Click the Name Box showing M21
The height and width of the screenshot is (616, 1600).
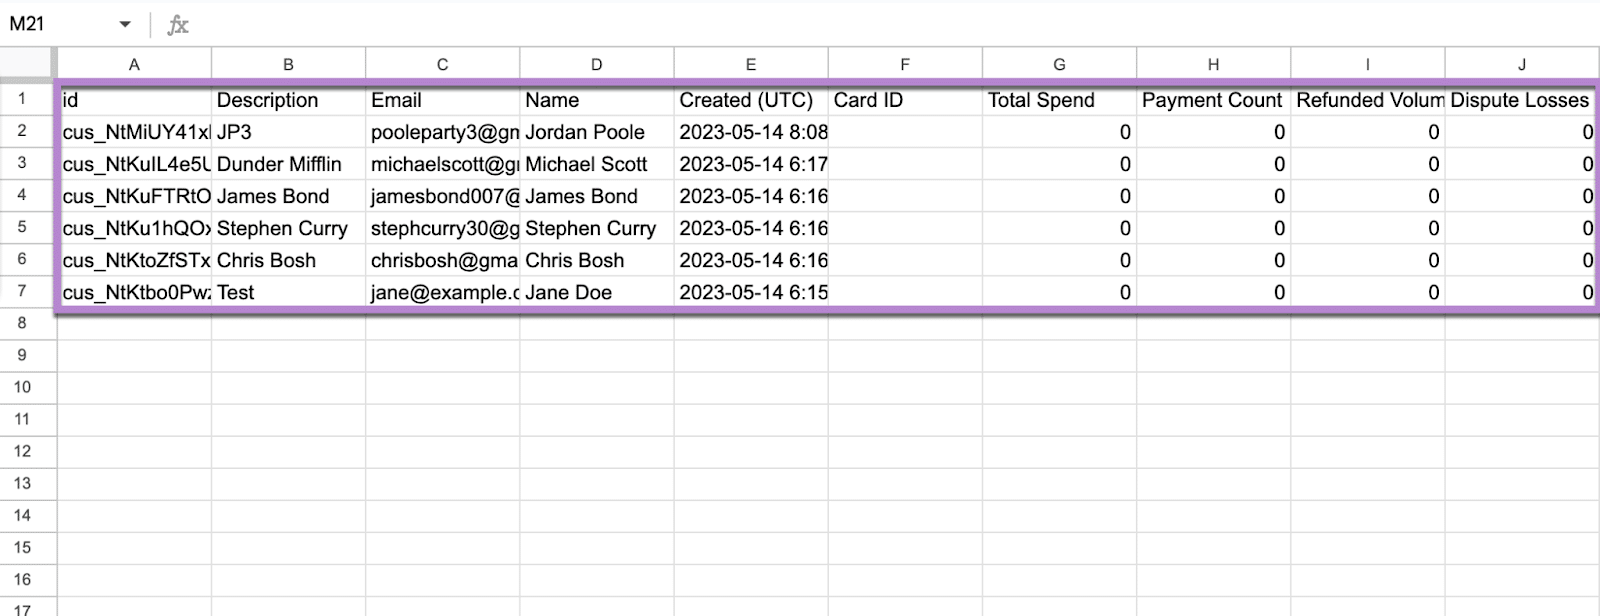(x=50, y=24)
